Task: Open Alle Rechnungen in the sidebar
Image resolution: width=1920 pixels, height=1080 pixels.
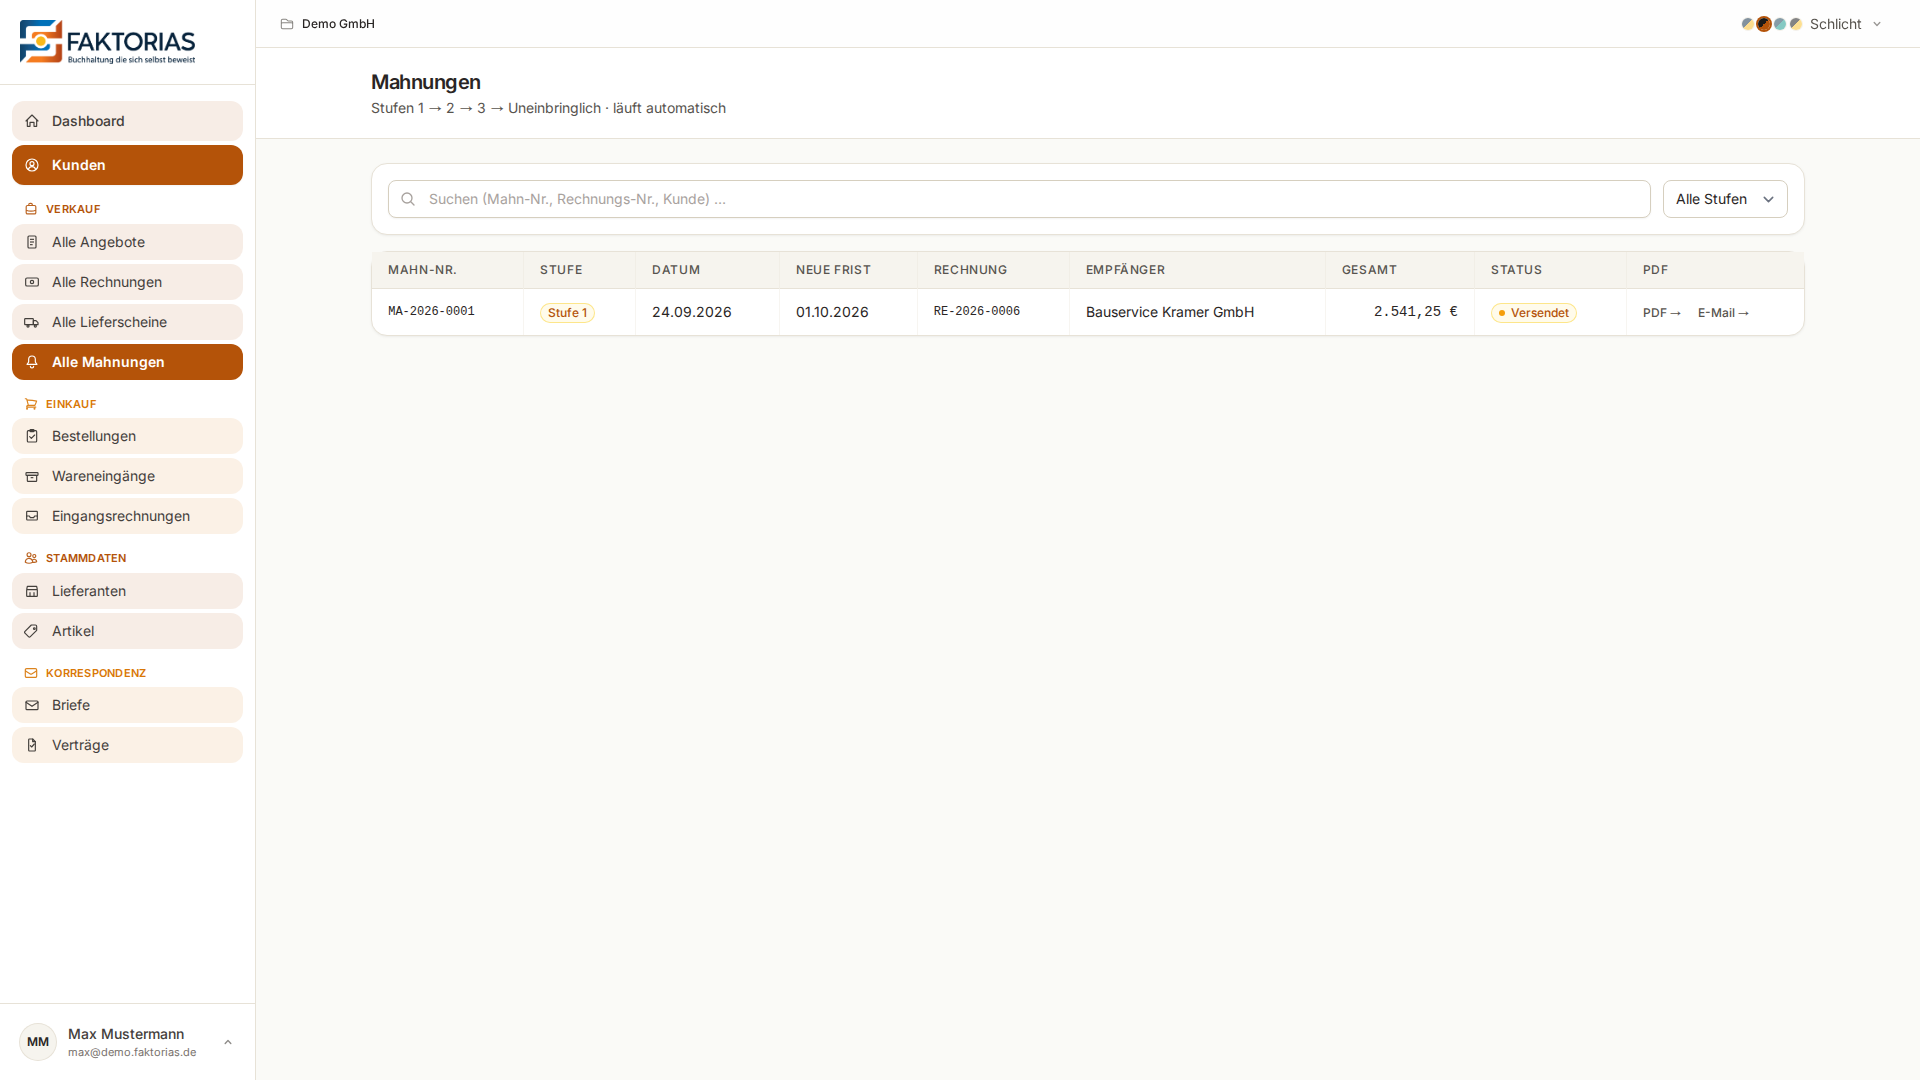Action: (127, 282)
